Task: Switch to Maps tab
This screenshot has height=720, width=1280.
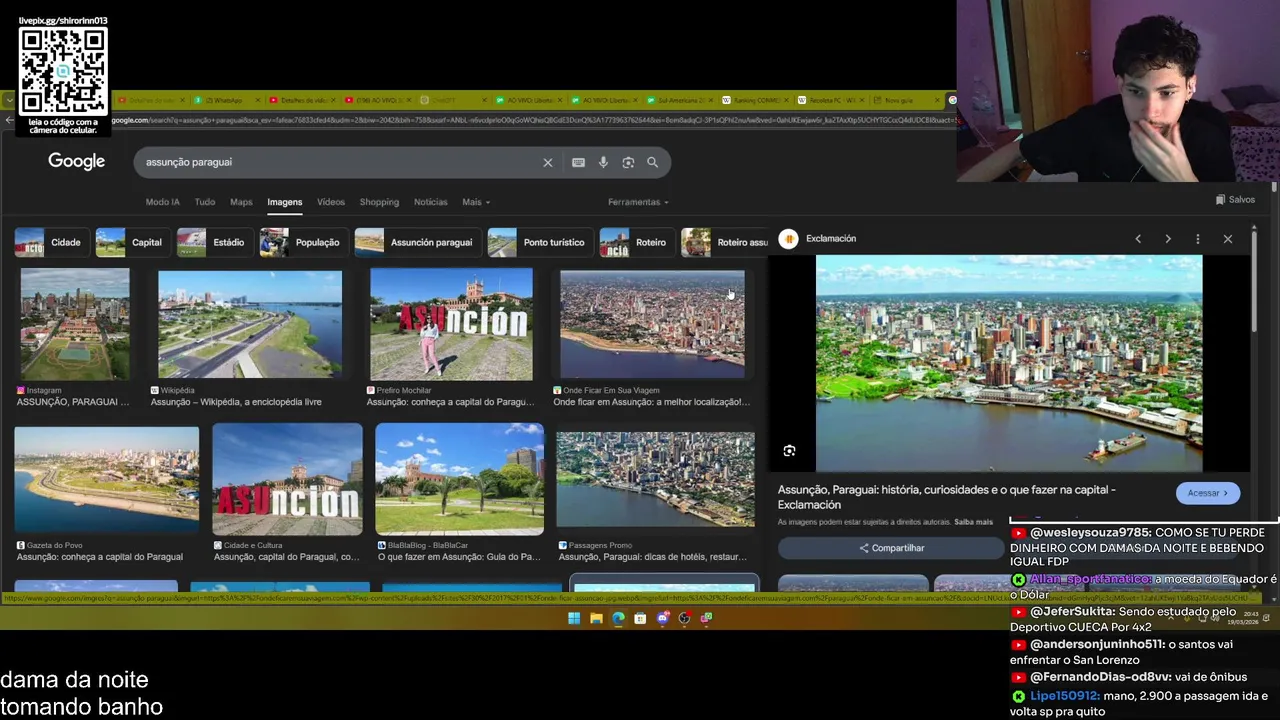Action: coord(241,202)
